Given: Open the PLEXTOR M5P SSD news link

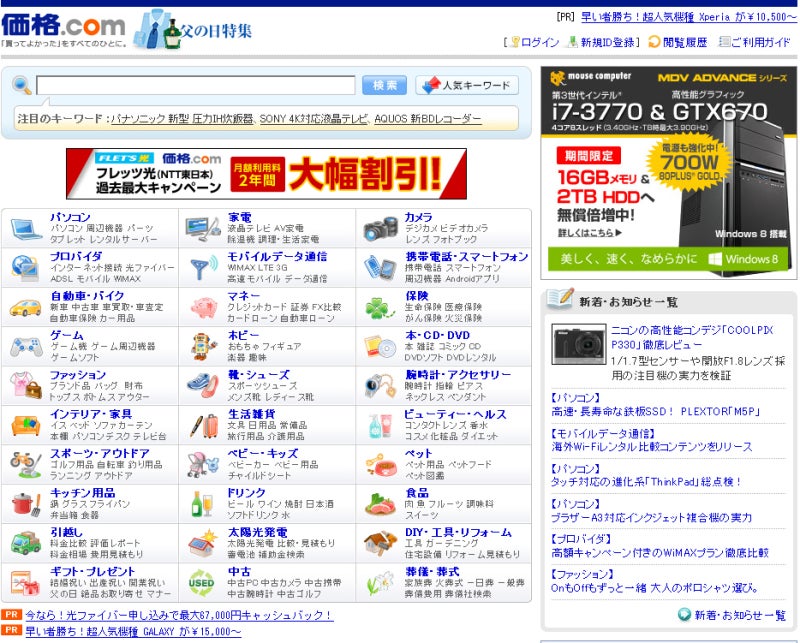Looking at the screenshot, I should point(656,411).
